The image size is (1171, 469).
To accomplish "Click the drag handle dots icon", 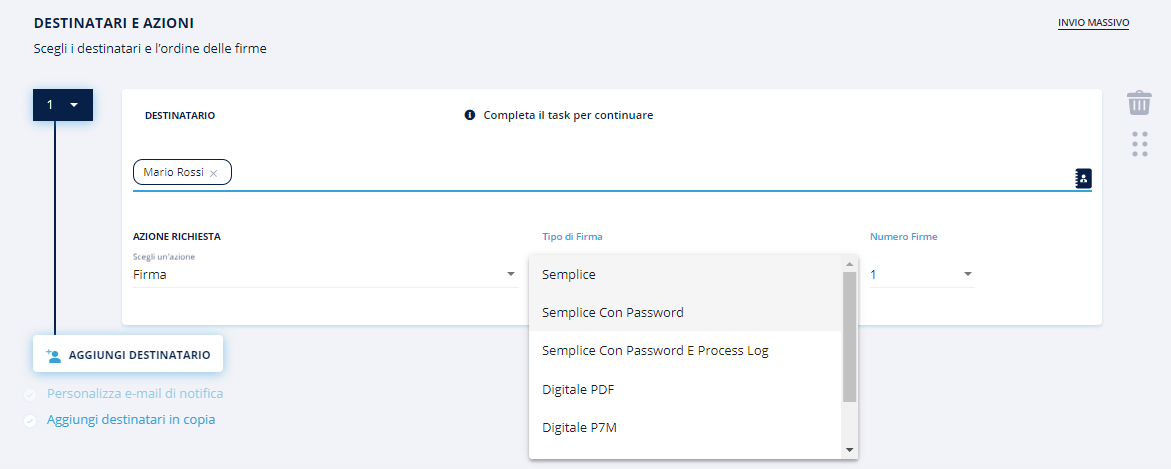I will [1139, 144].
